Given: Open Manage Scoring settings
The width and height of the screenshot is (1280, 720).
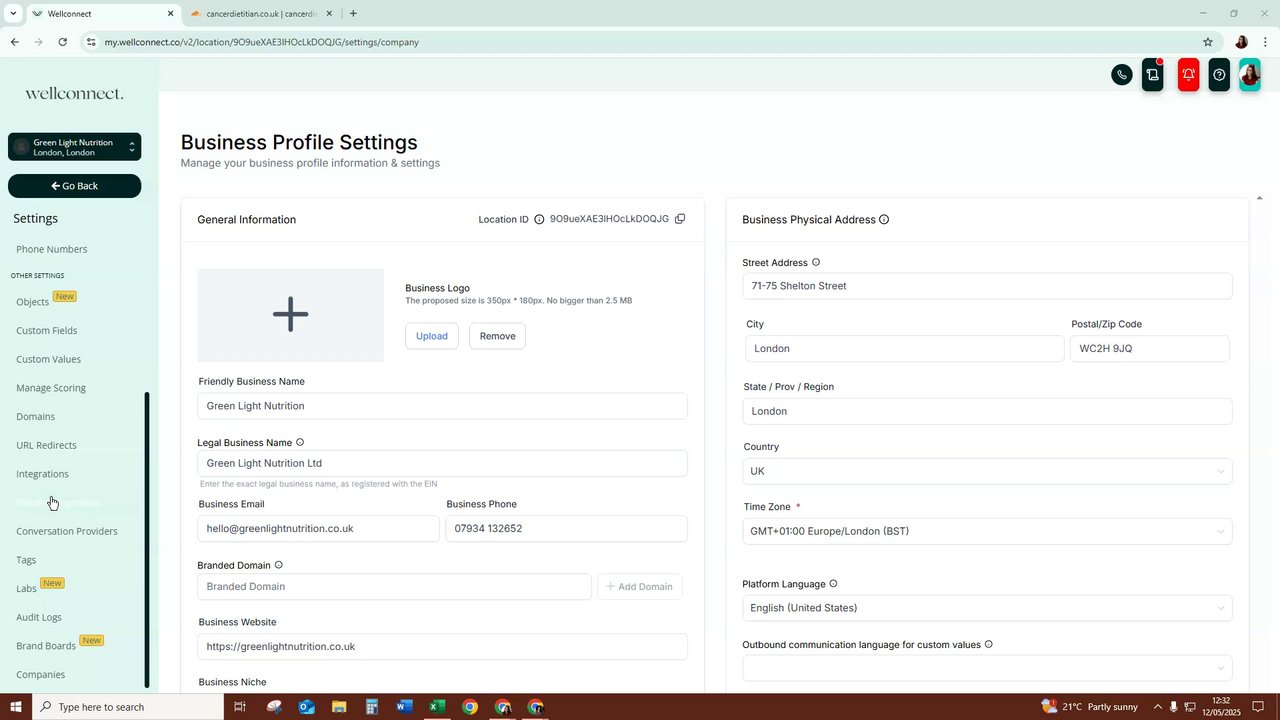Looking at the screenshot, I should [x=51, y=388].
